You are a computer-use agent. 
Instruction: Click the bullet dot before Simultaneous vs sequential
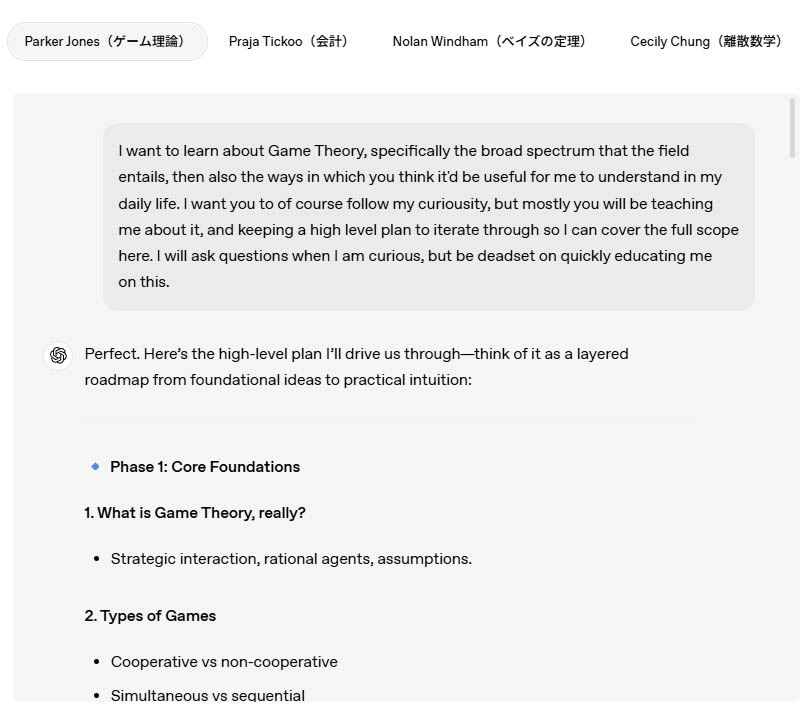point(97,695)
